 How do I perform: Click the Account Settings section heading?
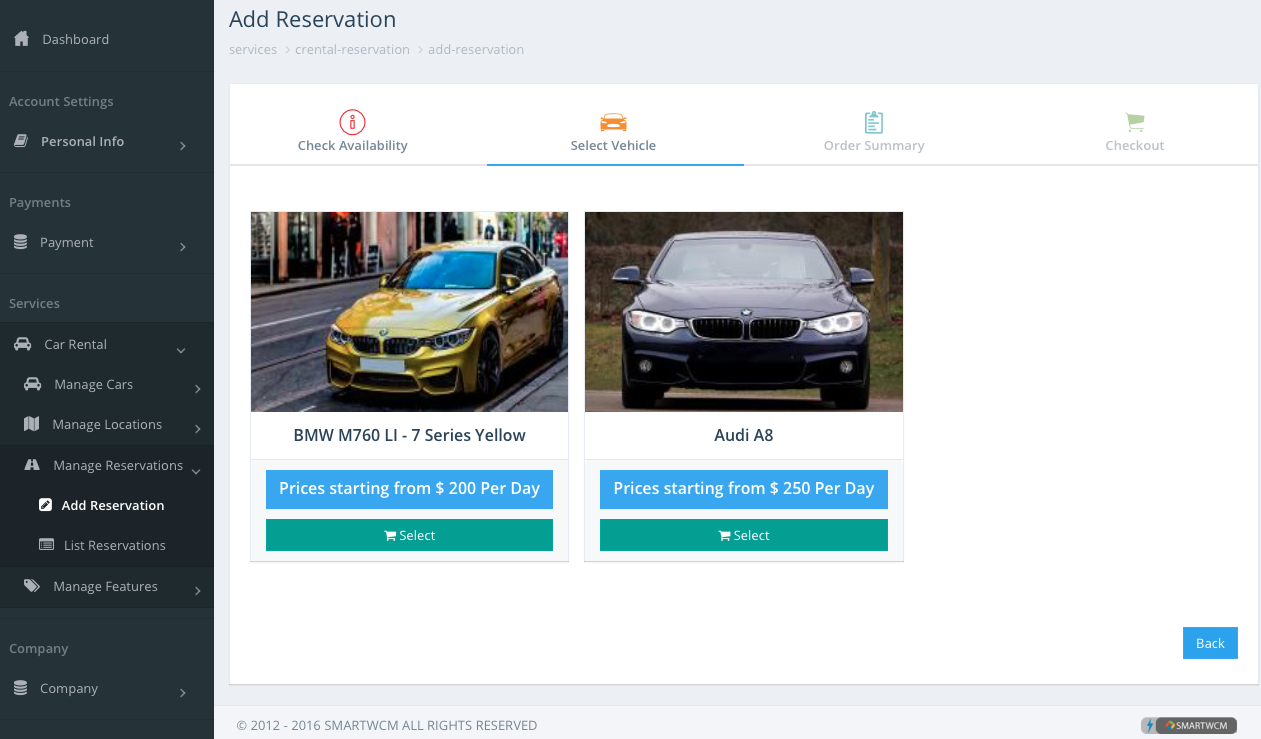(x=61, y=101)
